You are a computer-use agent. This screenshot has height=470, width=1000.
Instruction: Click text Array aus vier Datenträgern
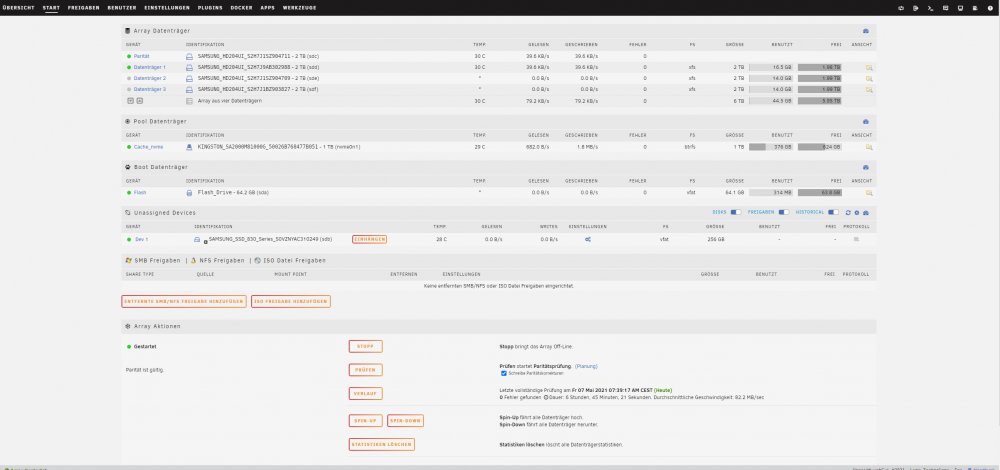(231, 101)
